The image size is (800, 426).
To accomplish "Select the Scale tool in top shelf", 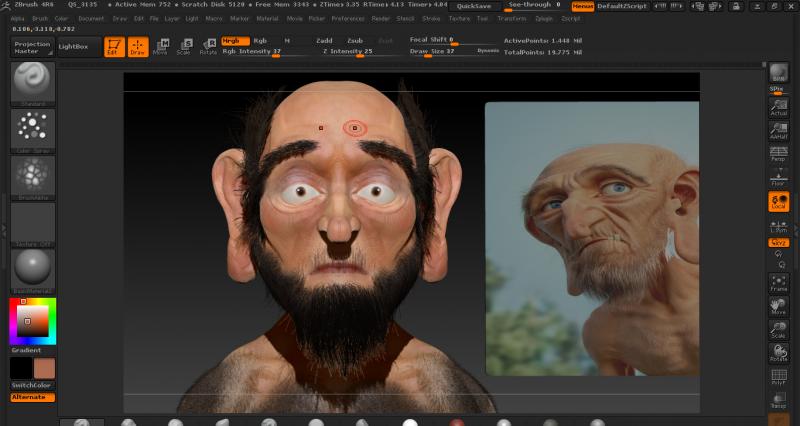I will [184, 46].
